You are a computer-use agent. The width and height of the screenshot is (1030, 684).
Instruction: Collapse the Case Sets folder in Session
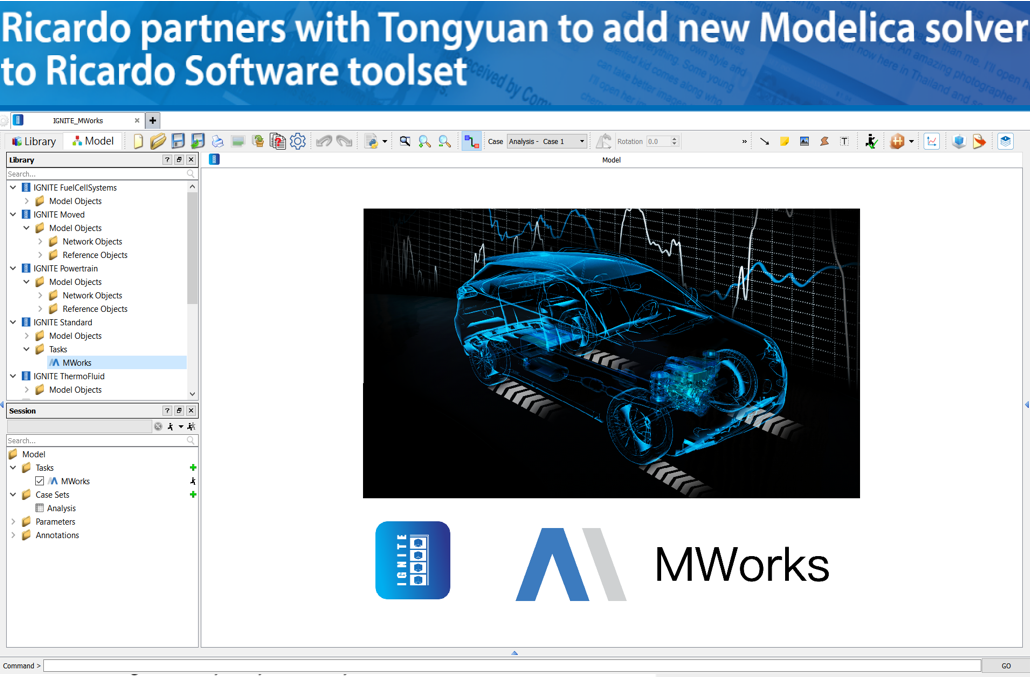[13, 494]
